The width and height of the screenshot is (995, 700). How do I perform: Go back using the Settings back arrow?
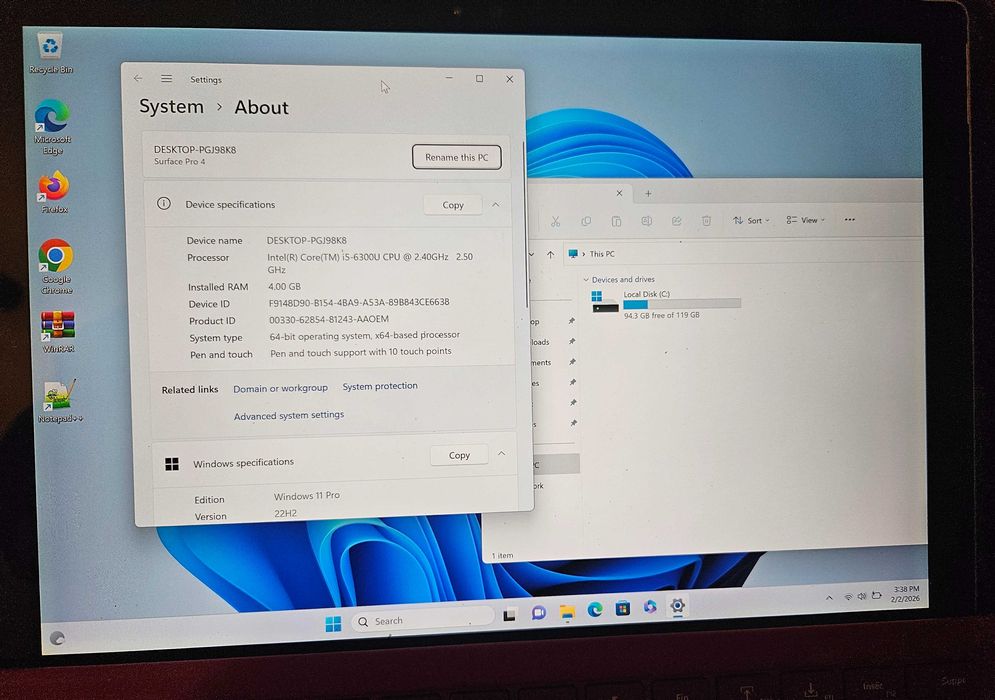point(138,78)
